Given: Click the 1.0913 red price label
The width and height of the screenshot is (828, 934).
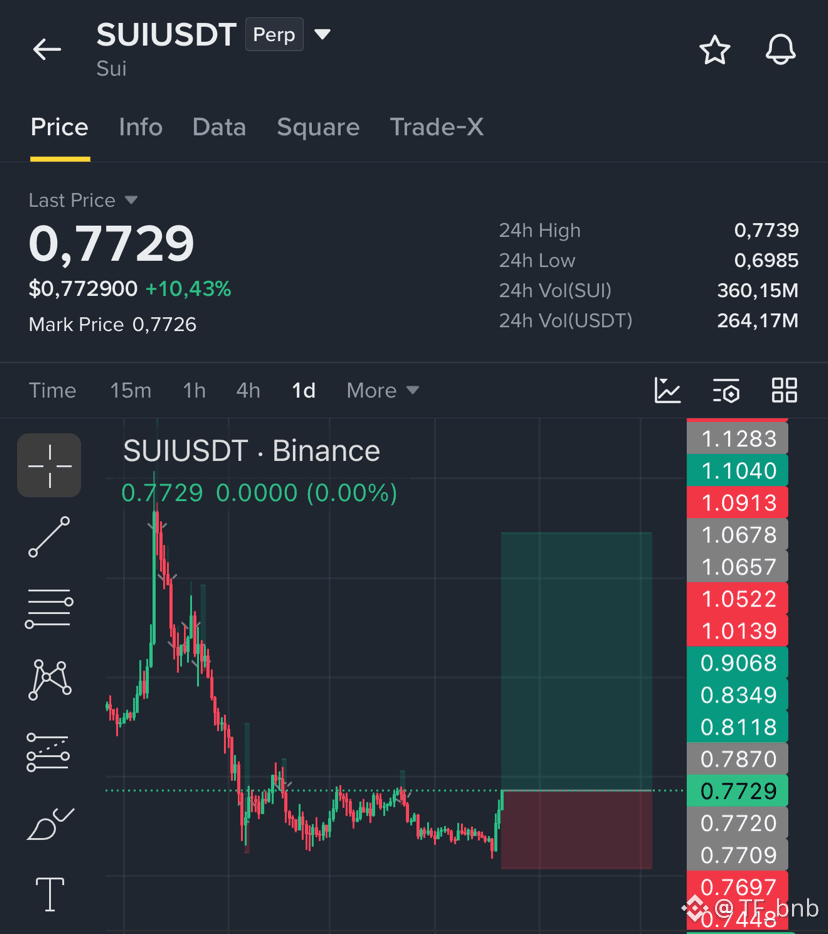Looking at the screenshot, I should [x=738, y=503].
